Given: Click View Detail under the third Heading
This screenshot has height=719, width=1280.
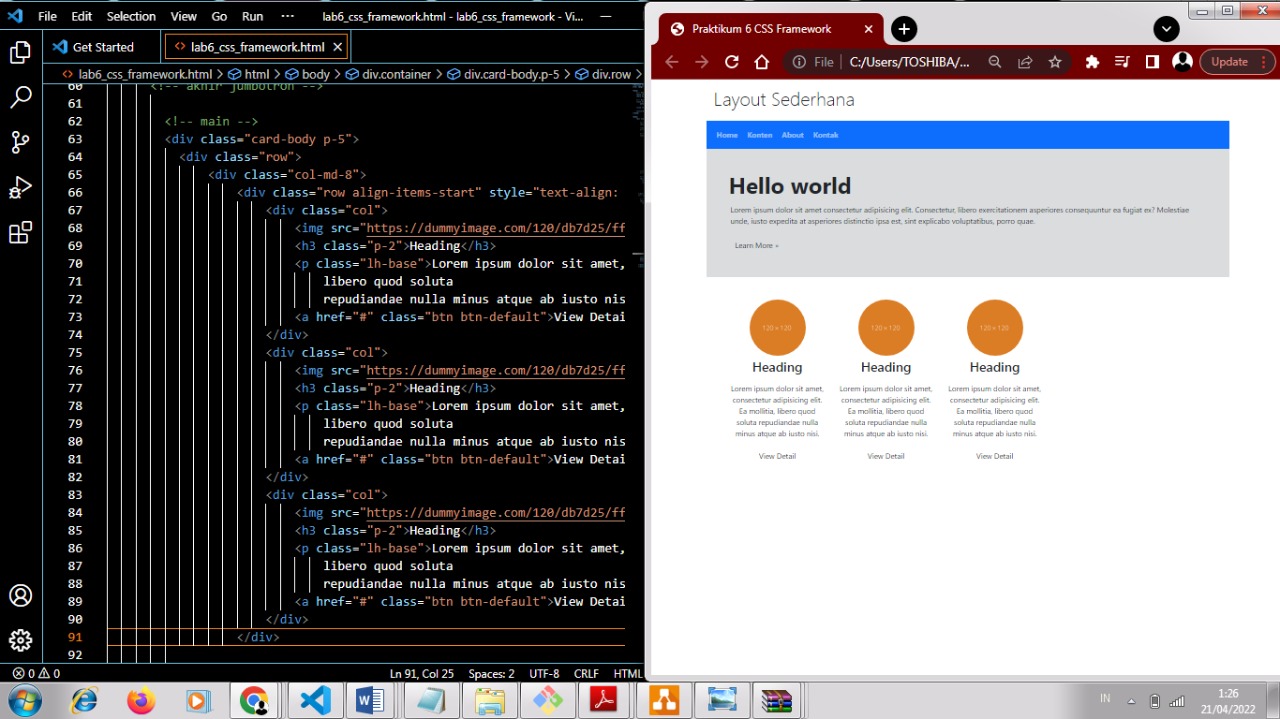Looking at the screenshot, I should tap(994, 456).
